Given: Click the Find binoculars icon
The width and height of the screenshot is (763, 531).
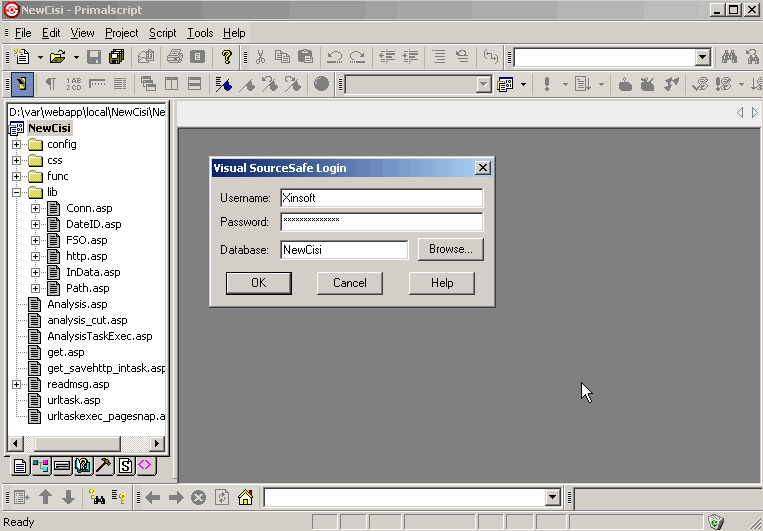Looking at the screenshot, I should 729,57.
